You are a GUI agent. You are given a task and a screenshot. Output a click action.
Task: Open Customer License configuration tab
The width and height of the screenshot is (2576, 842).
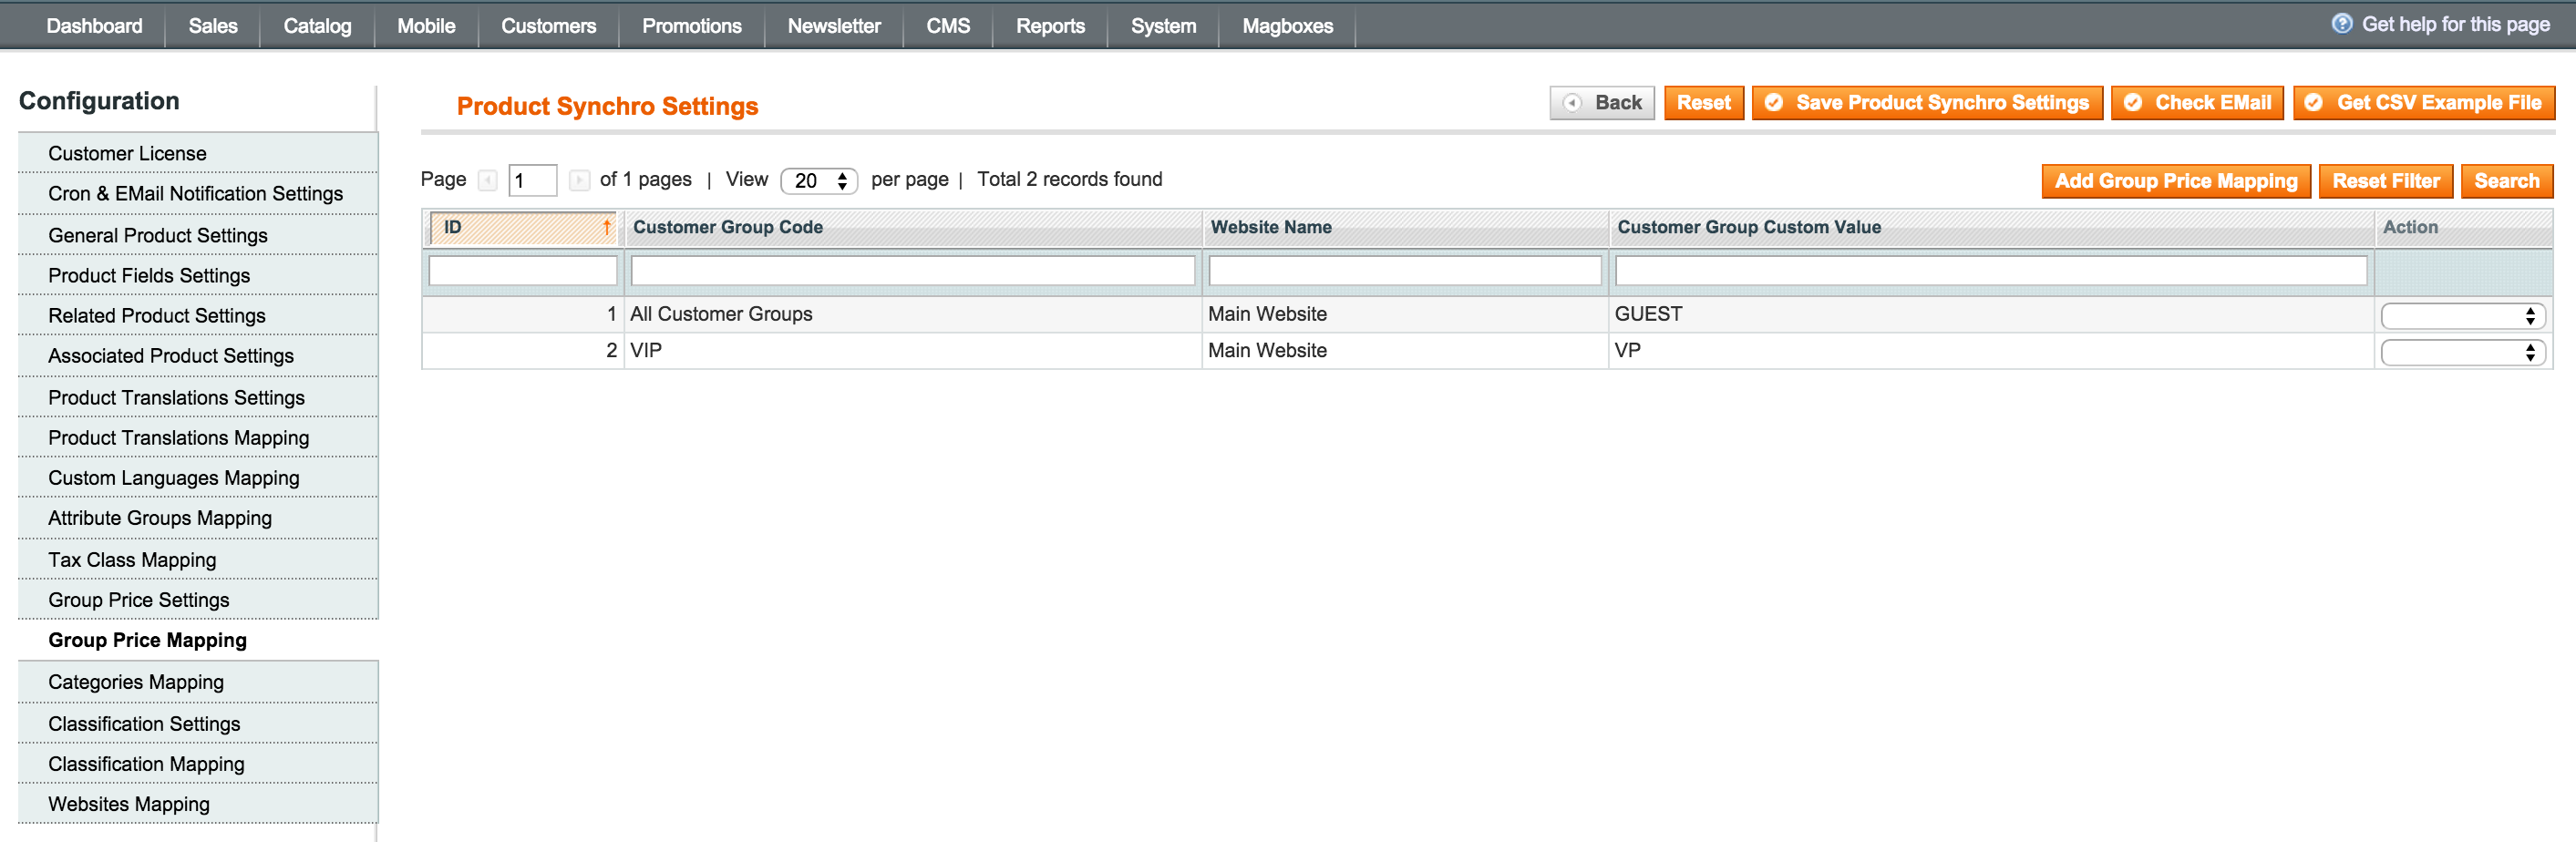[x=198, y=153]
